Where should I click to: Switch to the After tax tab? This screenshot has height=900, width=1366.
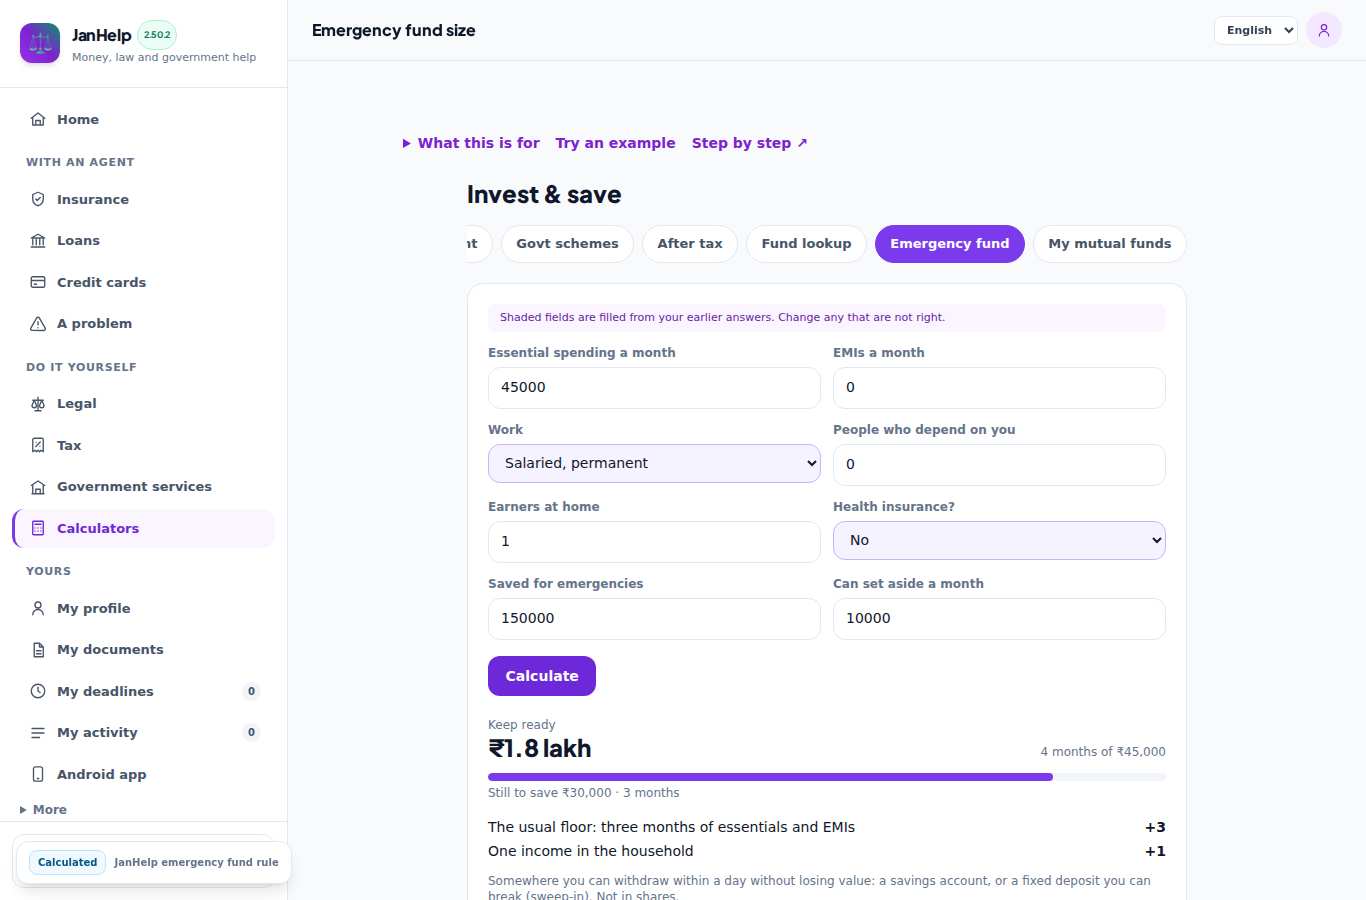pyautogui.click(x=690, y=244)
